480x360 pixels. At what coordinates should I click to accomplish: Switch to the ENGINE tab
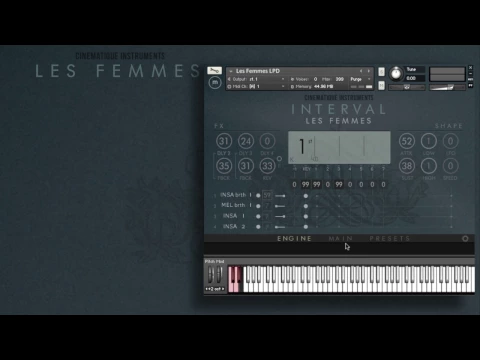tap(294, 239)
